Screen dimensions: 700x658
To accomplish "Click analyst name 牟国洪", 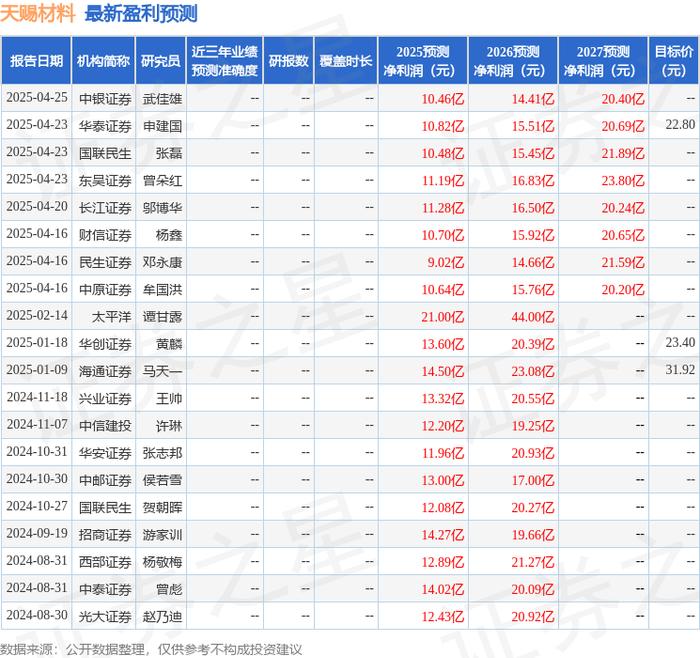I will pos(162,289).
